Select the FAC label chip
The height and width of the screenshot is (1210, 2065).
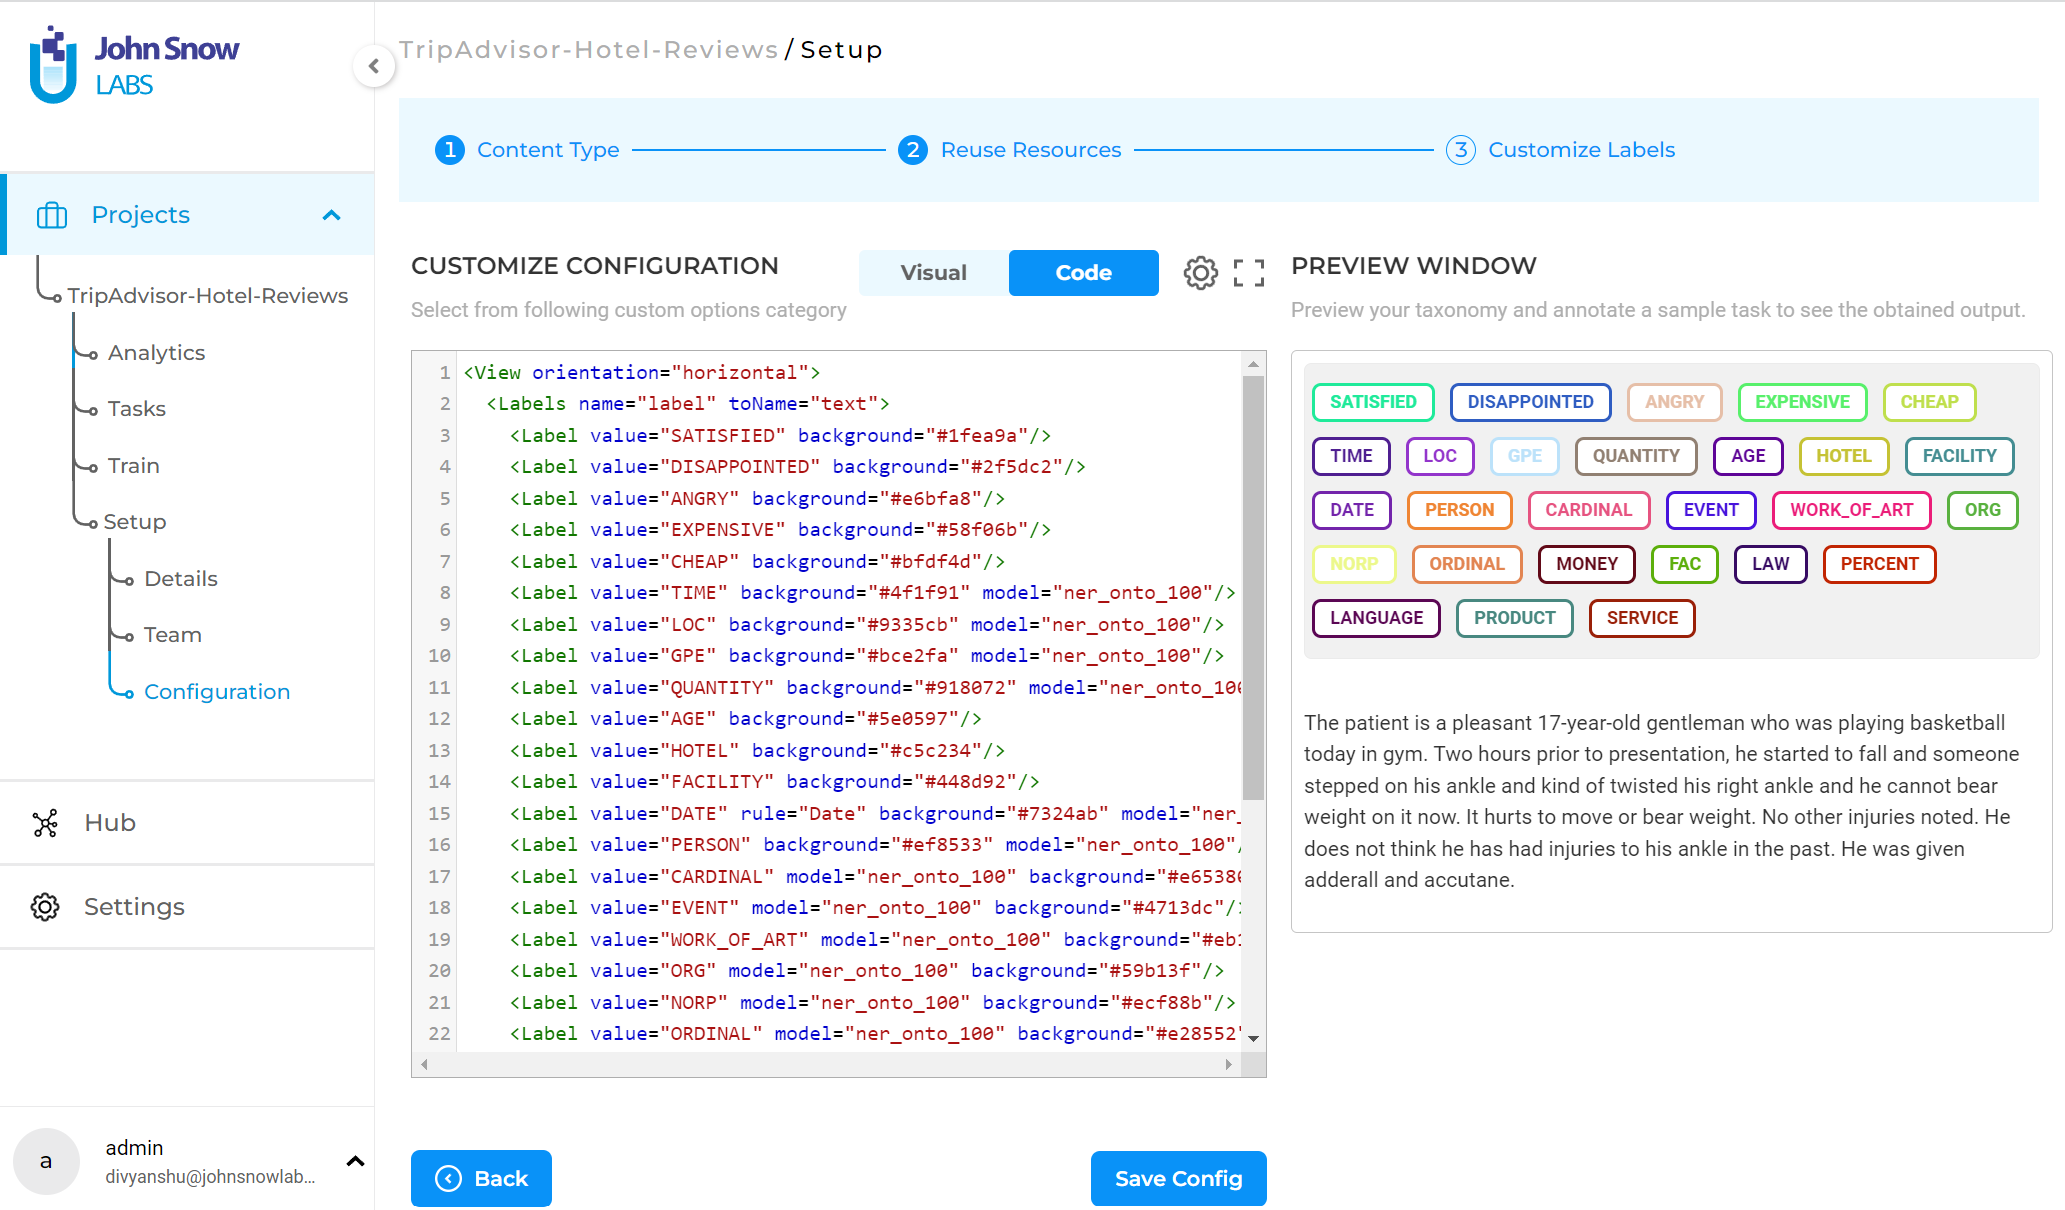(x=1684, y=564)
